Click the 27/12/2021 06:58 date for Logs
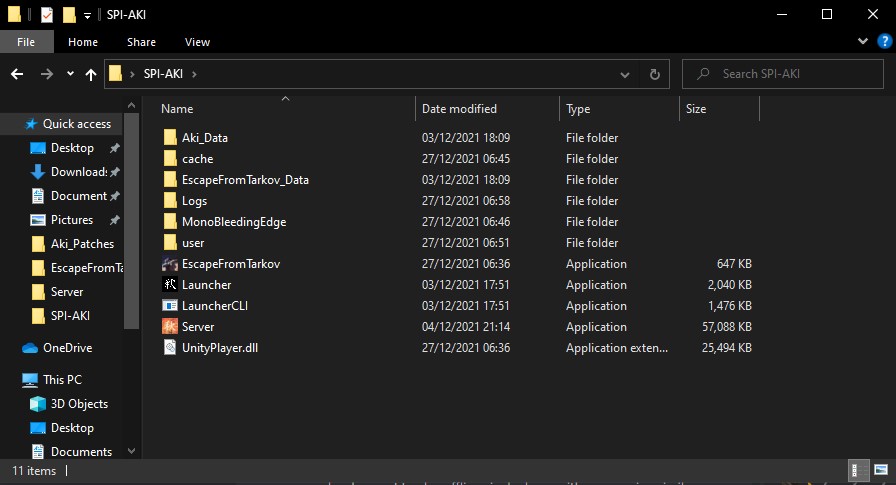Viewport: 896px width, 485px height. [x=466, y=201]
